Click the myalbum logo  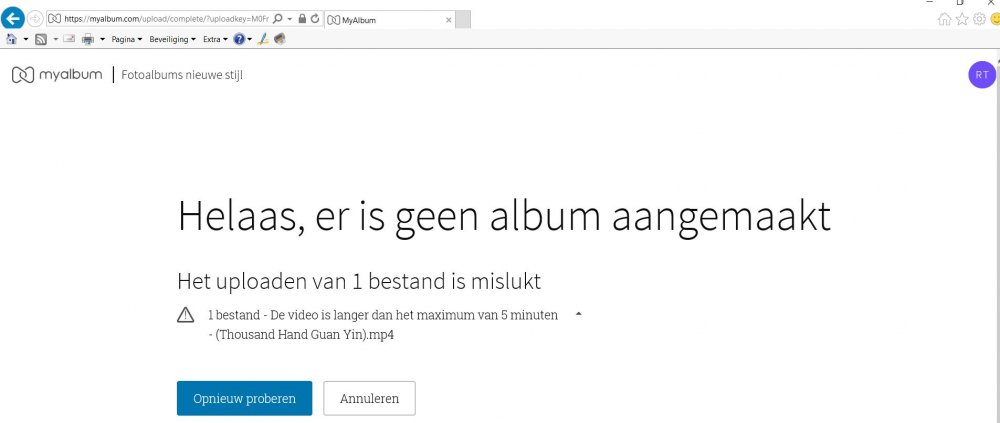point(56,75)
